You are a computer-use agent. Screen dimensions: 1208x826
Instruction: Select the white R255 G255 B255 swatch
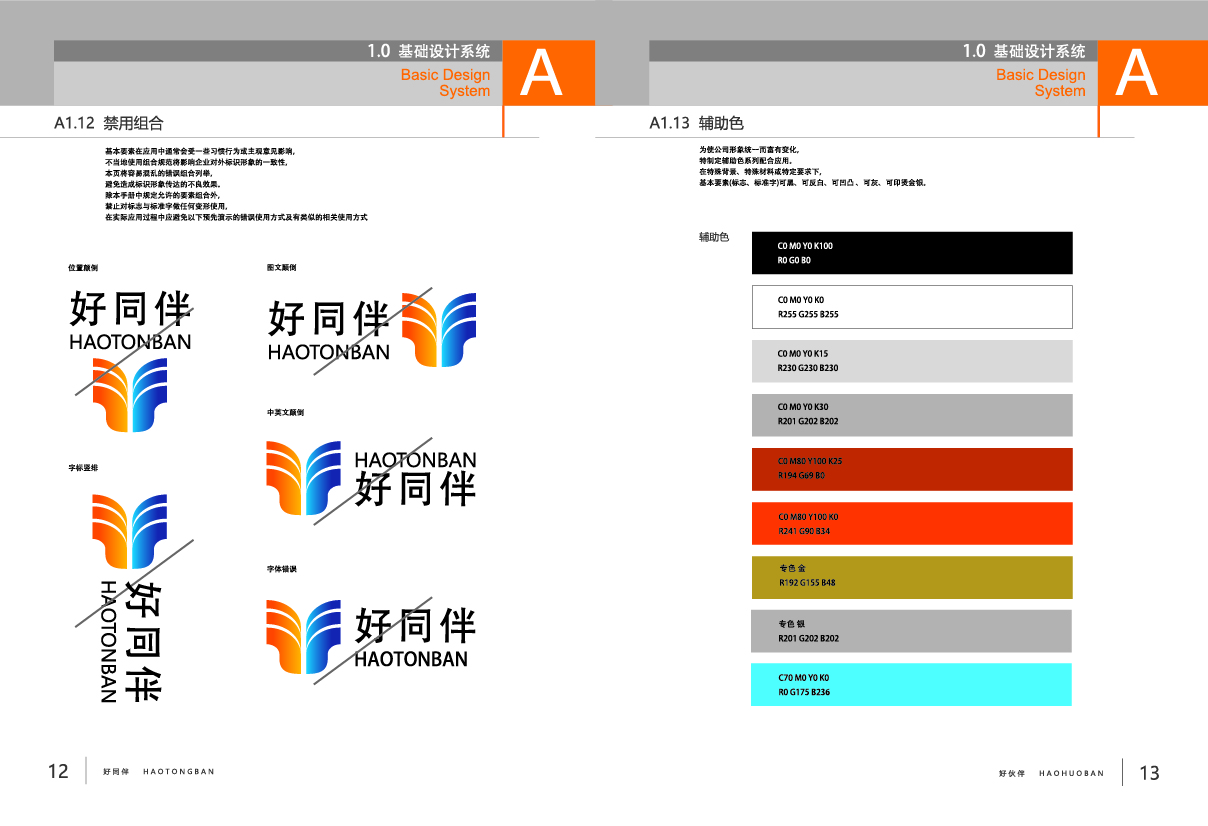coord(911,307)
